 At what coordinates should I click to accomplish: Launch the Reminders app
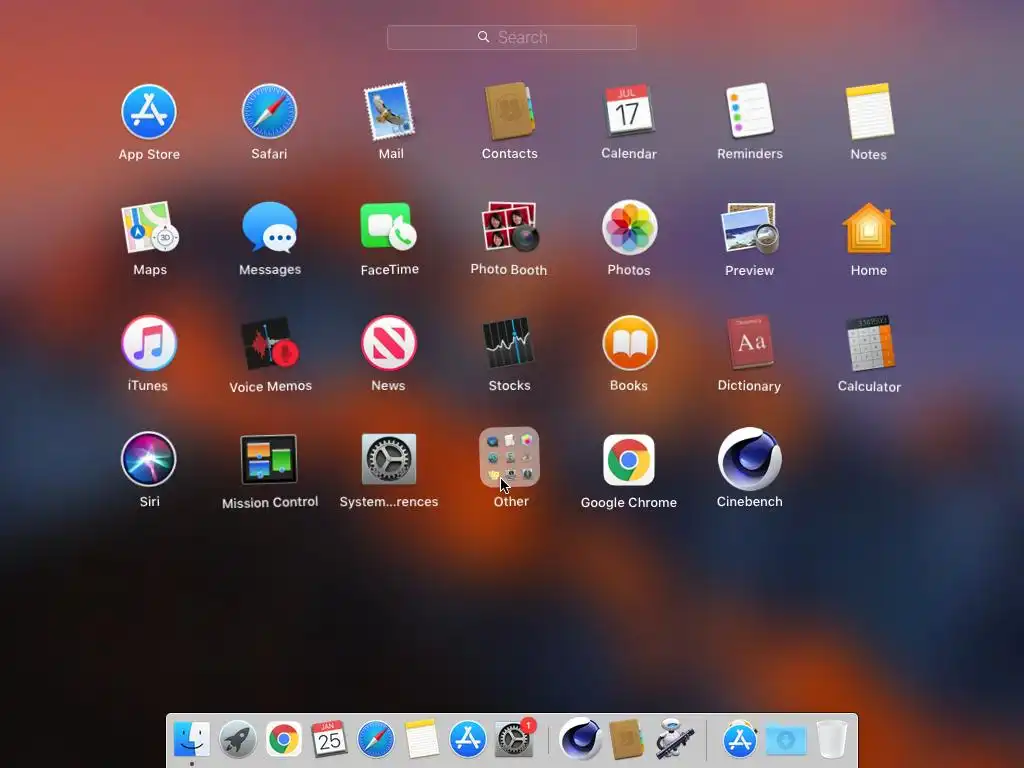tap(750, 110)
